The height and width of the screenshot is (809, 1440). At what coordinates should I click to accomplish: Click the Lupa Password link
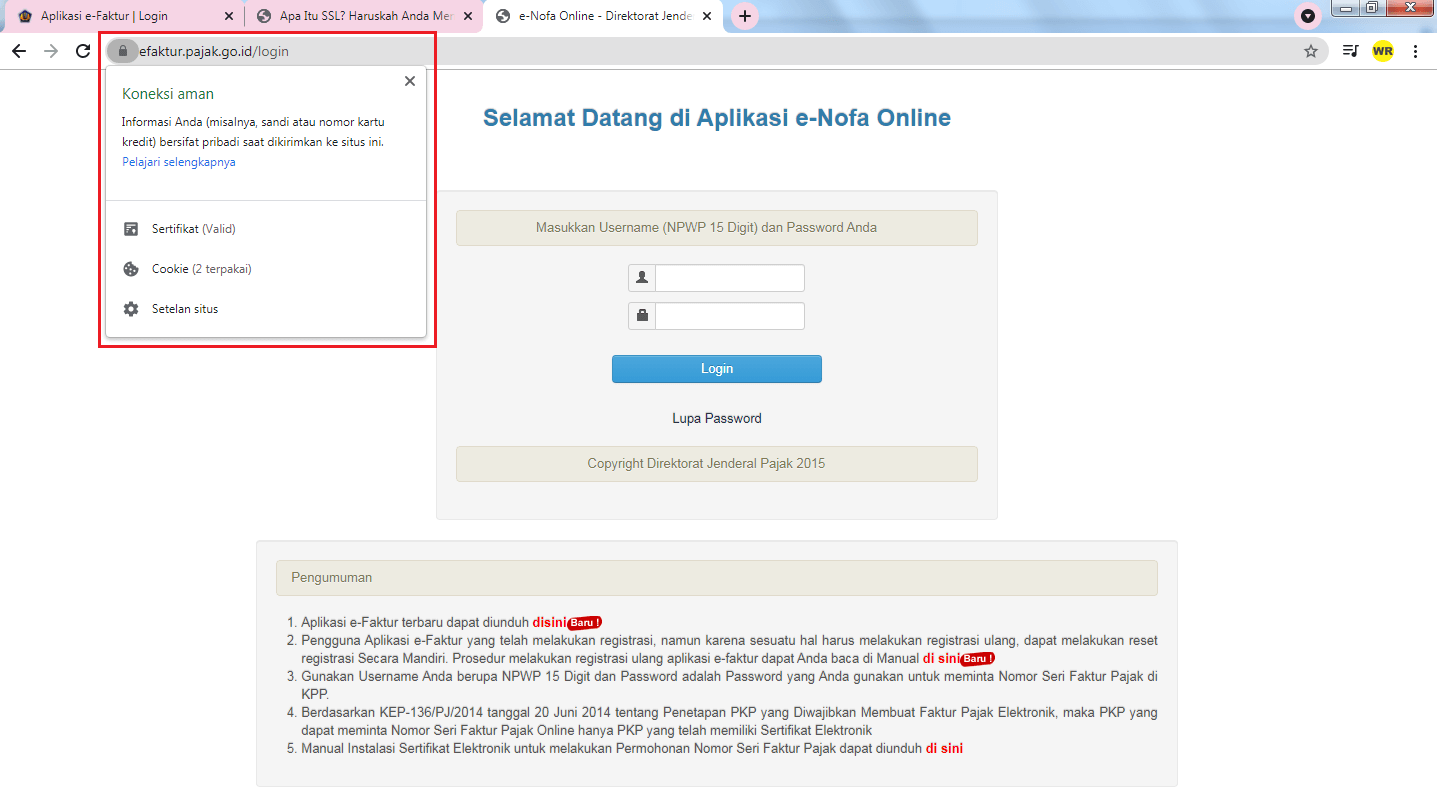click(717, 418)
